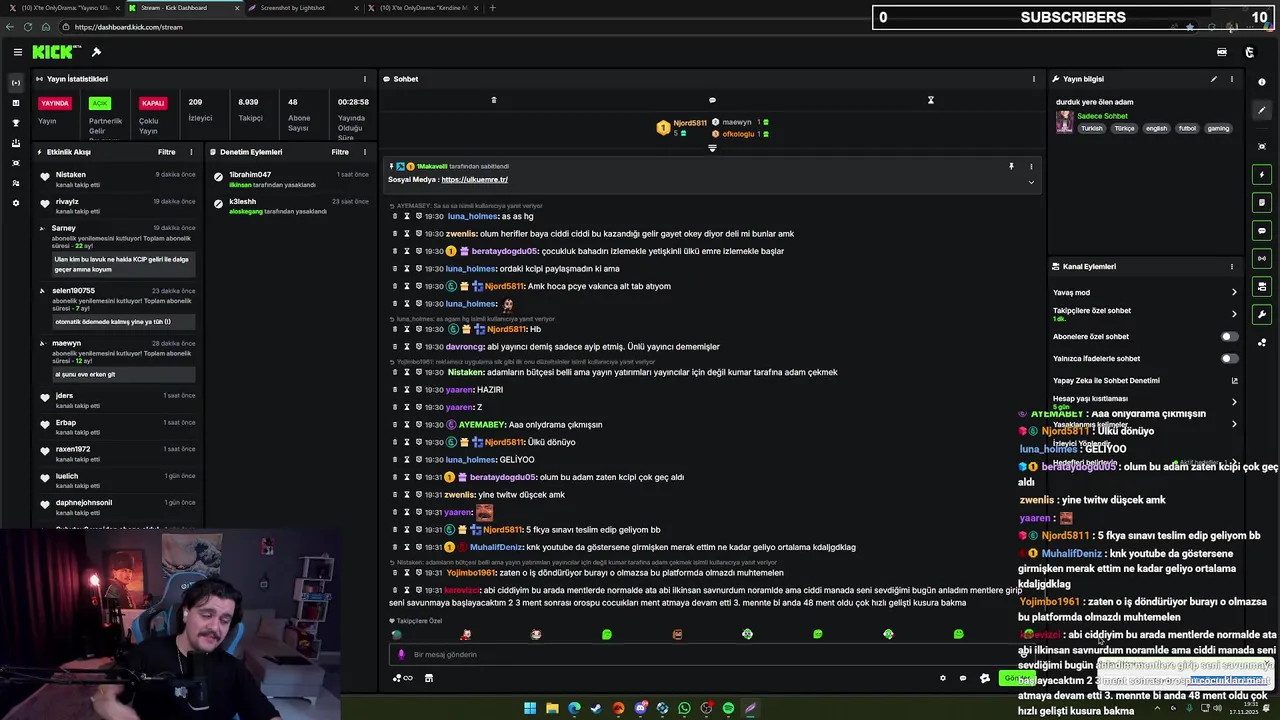Toggle the note widget in right bar

coord(1262,203)
